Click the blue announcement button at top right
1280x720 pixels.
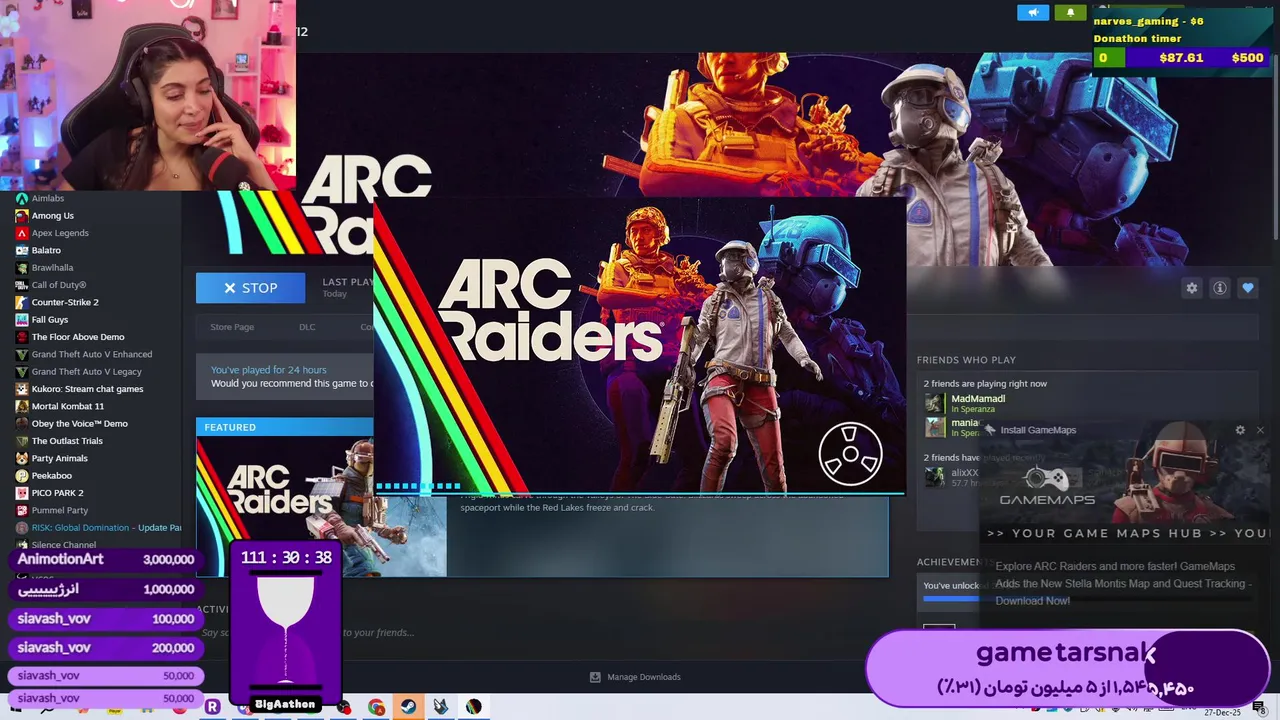pos(1033,13)
